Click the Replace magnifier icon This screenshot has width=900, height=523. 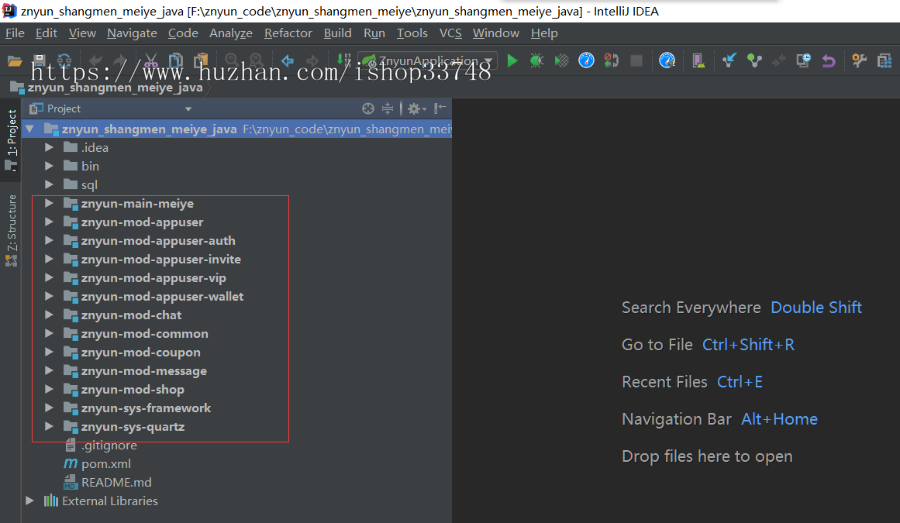click(x=257, y=61)
